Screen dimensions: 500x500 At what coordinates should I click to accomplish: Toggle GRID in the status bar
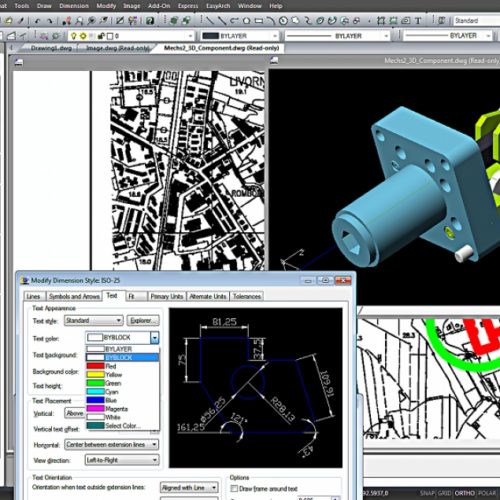(x=444, y=493)
